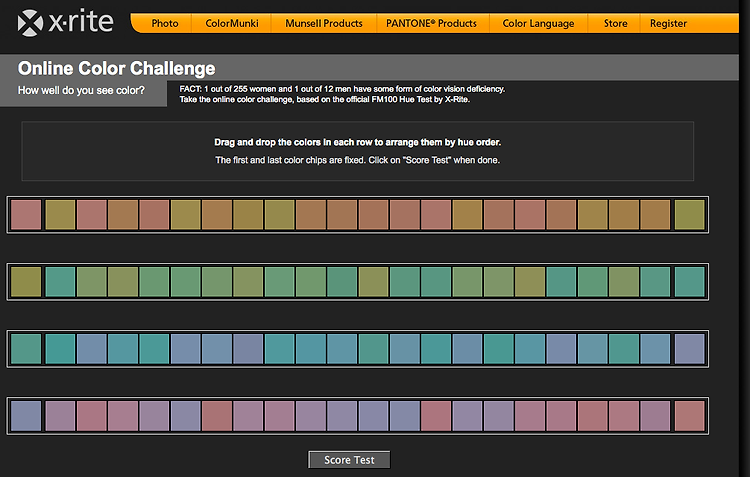Click the Score Test button

click(349, 460)
